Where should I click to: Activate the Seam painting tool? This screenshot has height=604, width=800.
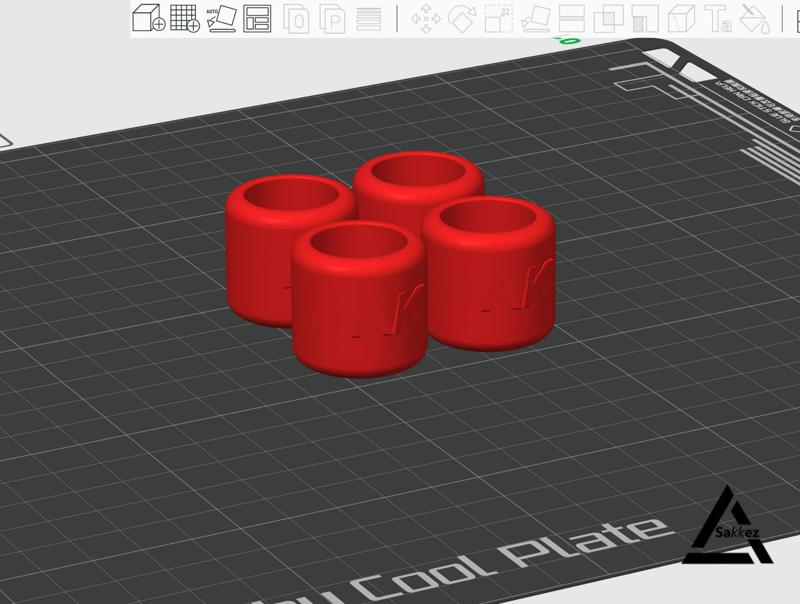click(682, 19)
